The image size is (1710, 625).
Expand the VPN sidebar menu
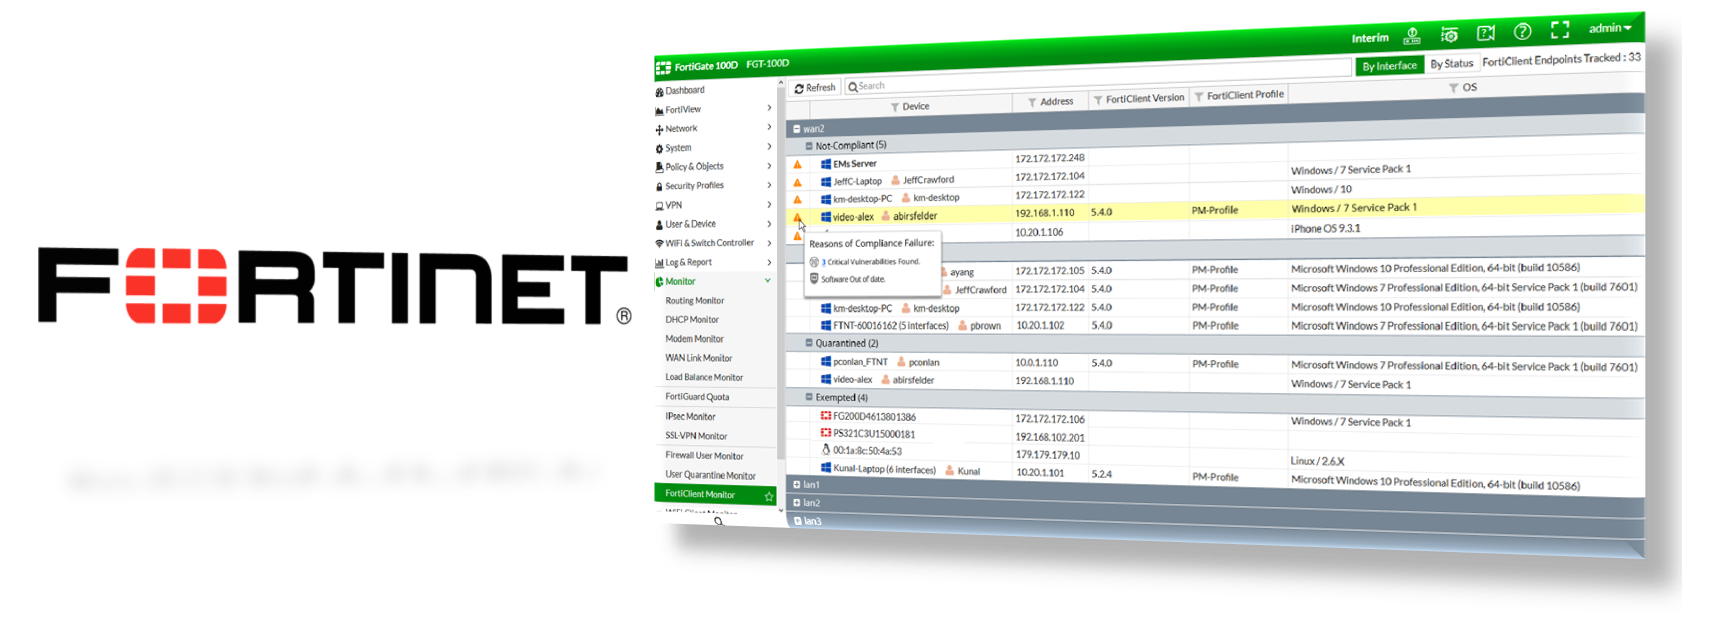click(713, 206)
